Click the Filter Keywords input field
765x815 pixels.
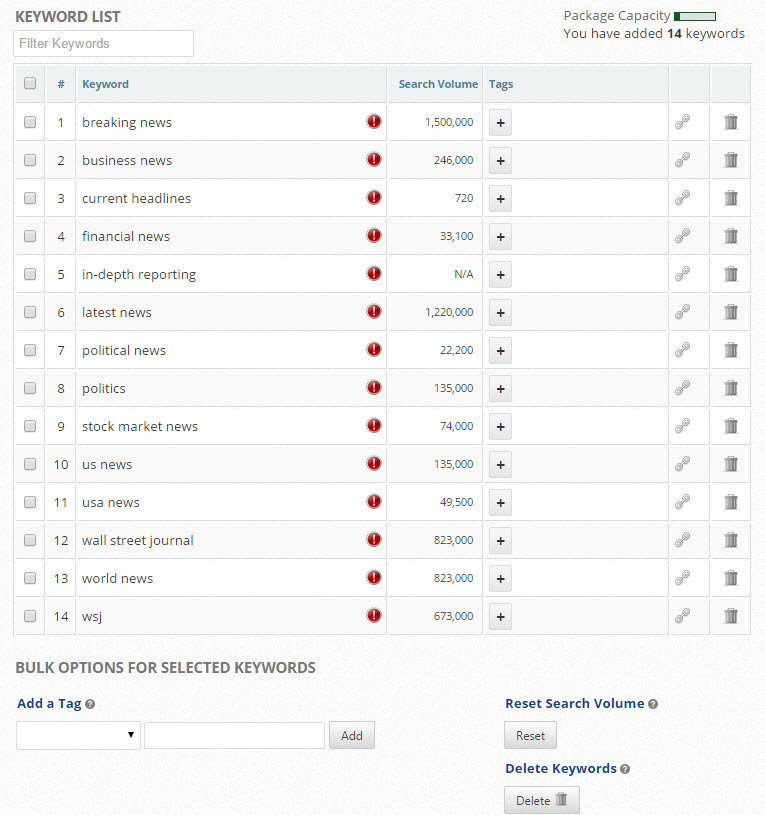click(x=103, y=43)
